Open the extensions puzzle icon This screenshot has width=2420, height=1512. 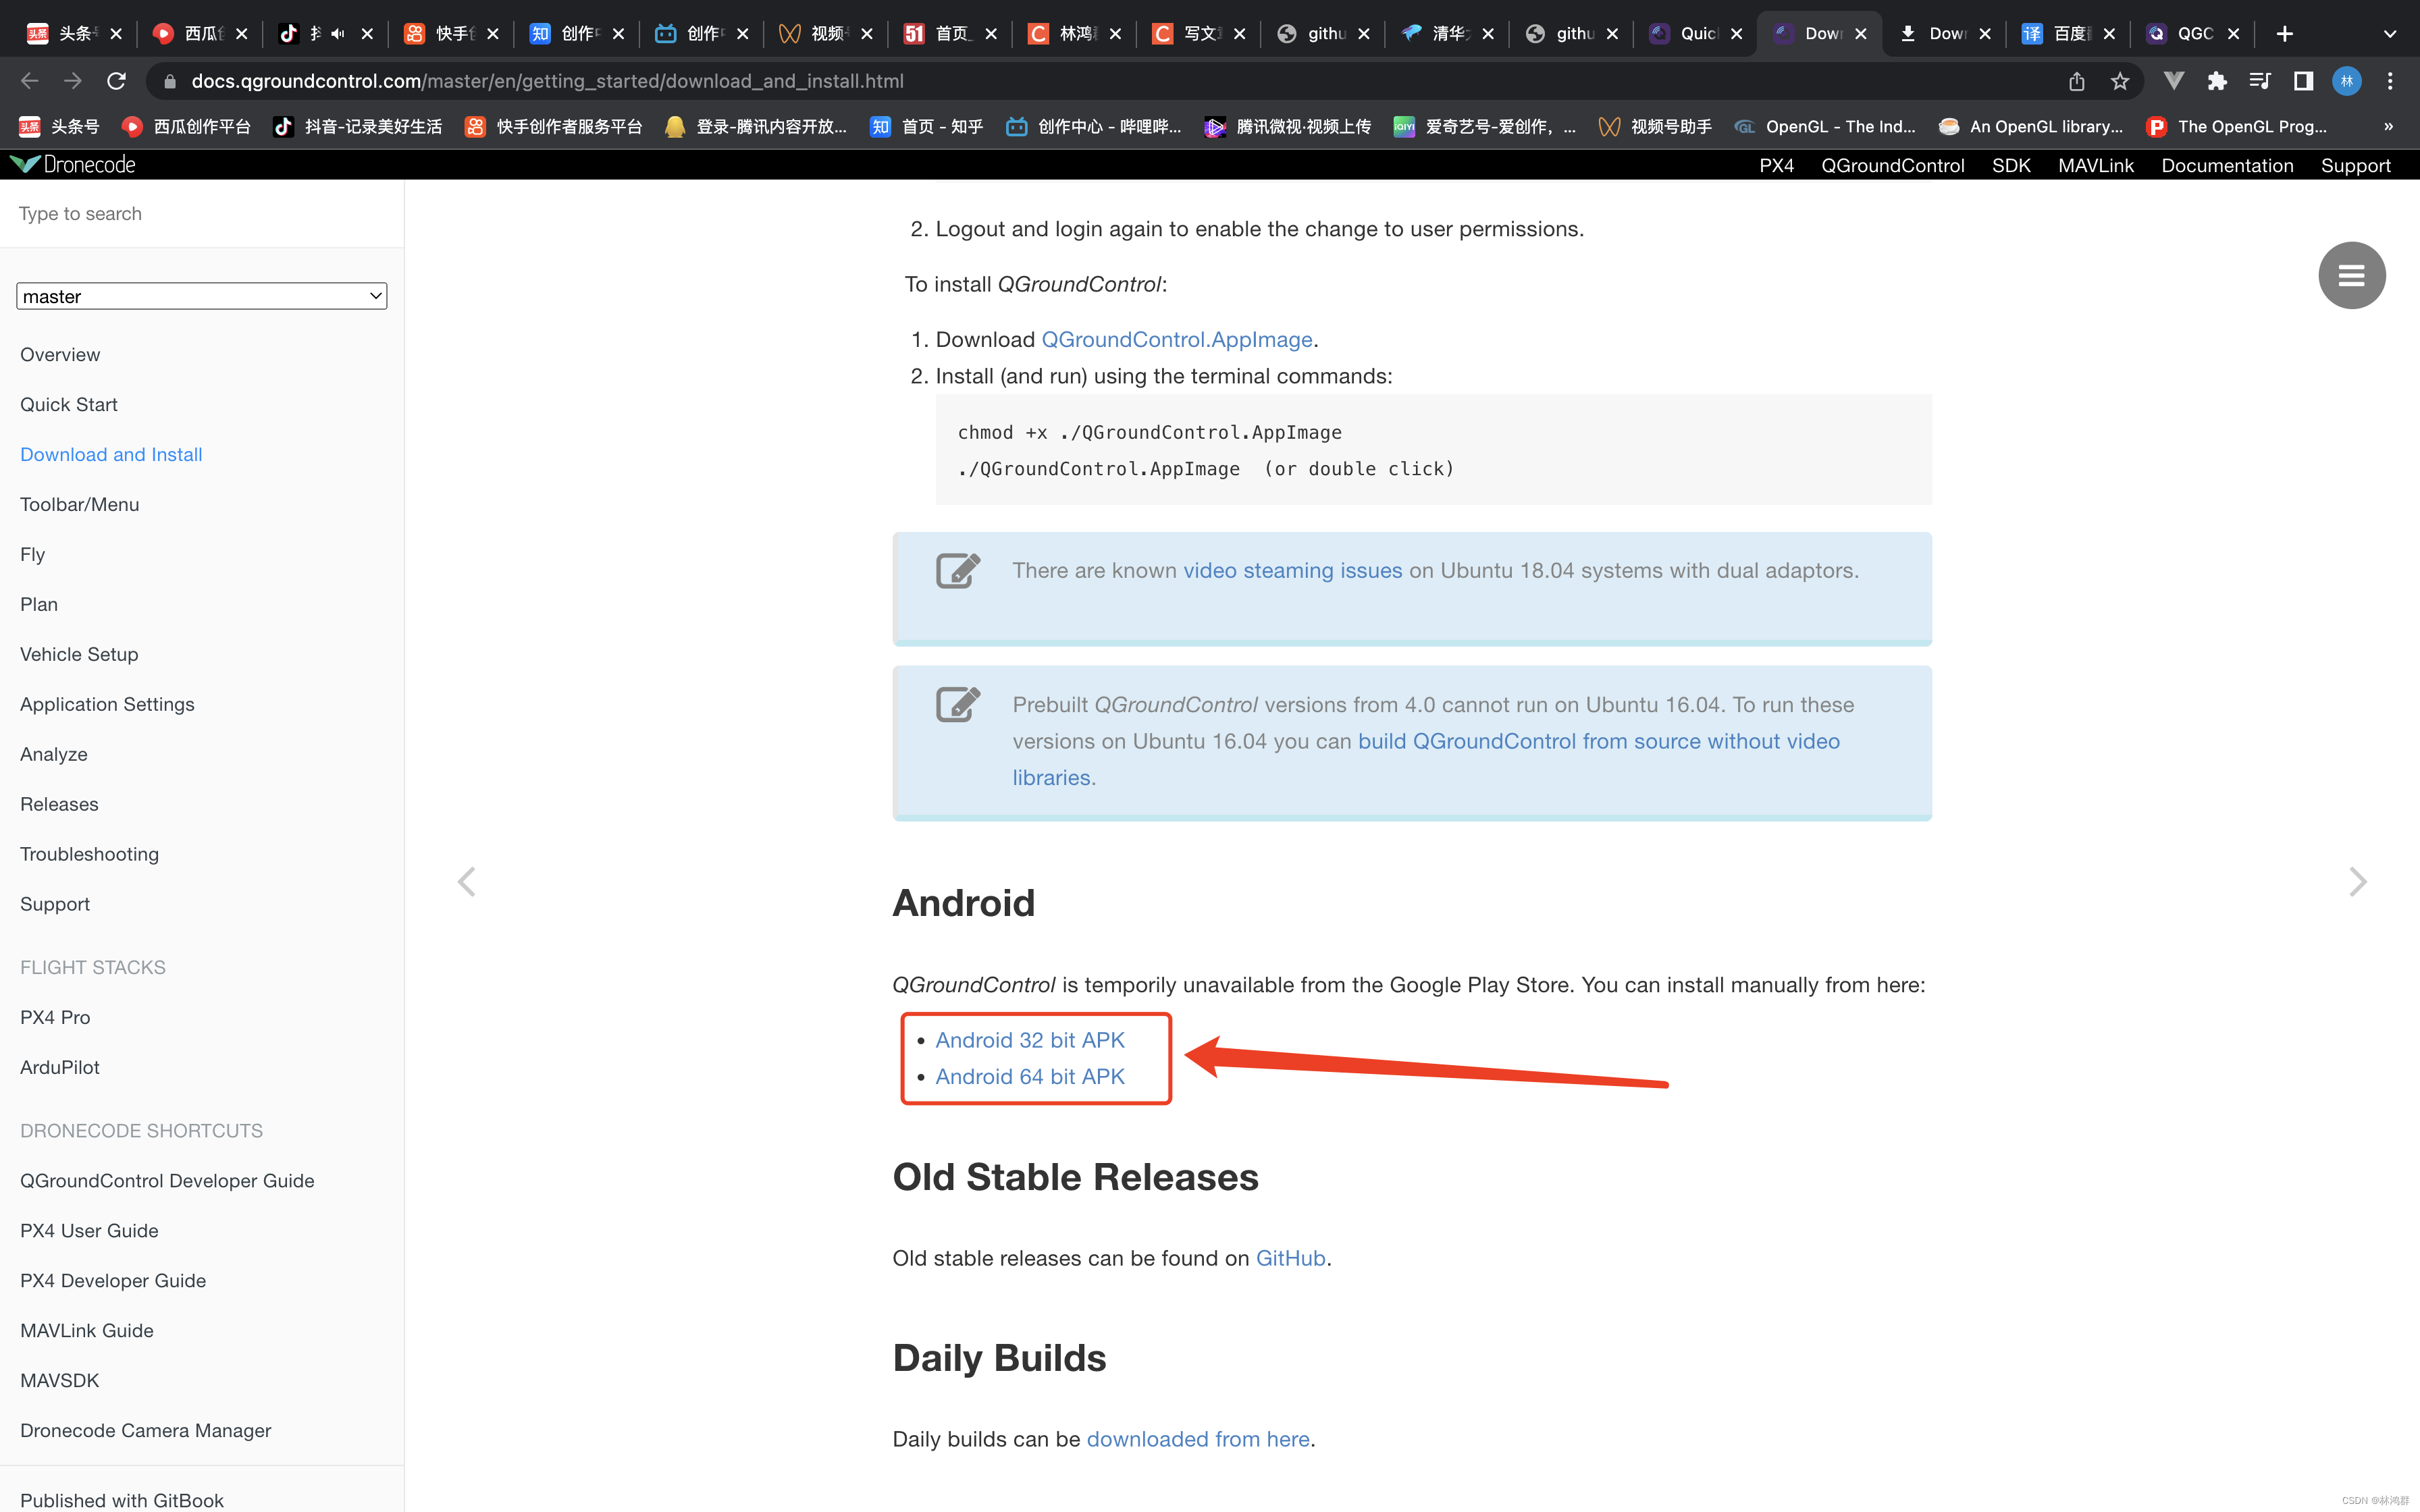[x=2217, y=81]
